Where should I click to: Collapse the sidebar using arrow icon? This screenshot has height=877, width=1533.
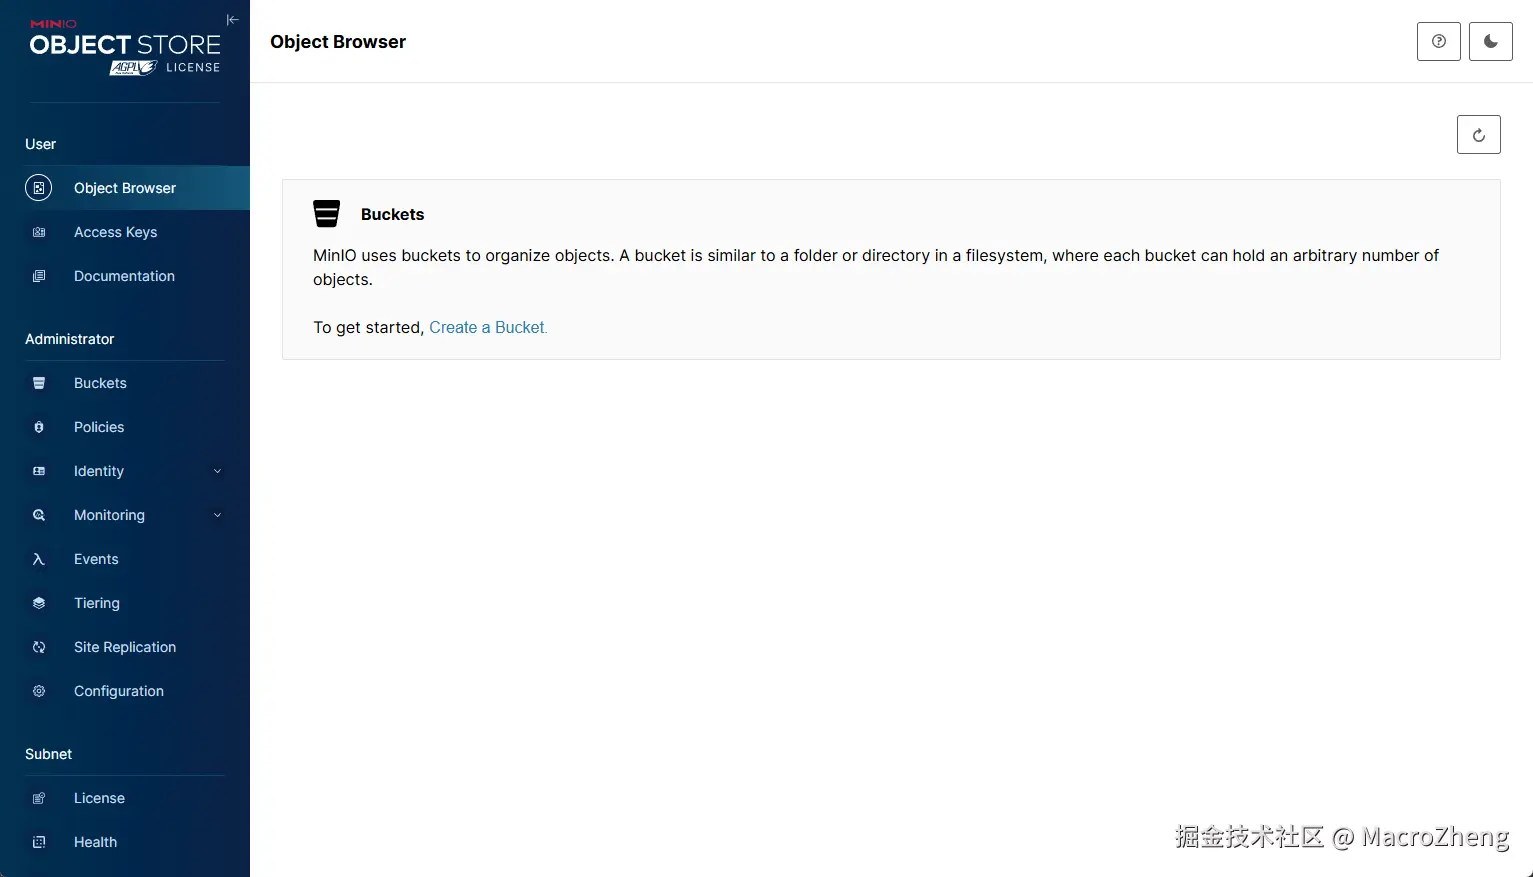232,20
